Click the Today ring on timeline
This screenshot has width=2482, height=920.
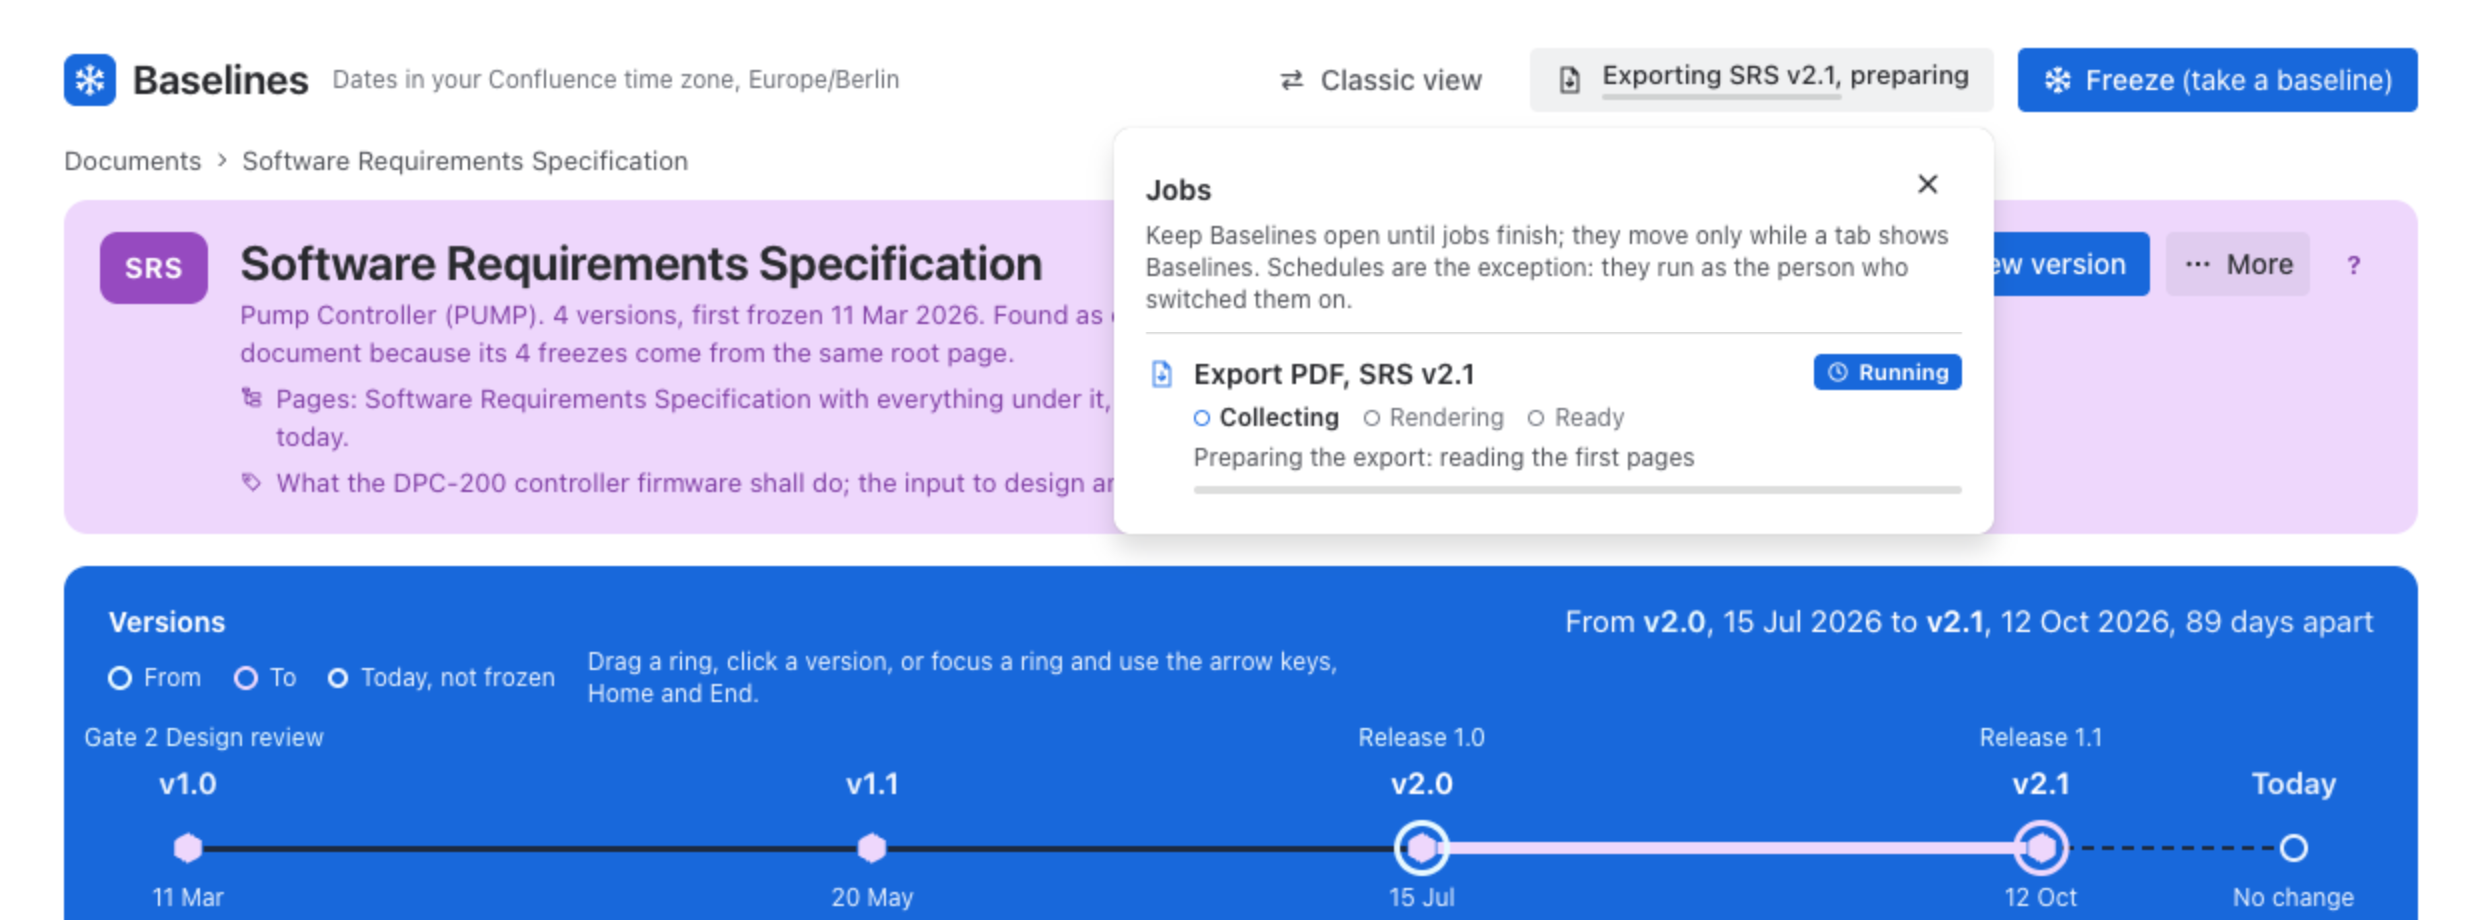2293,848
